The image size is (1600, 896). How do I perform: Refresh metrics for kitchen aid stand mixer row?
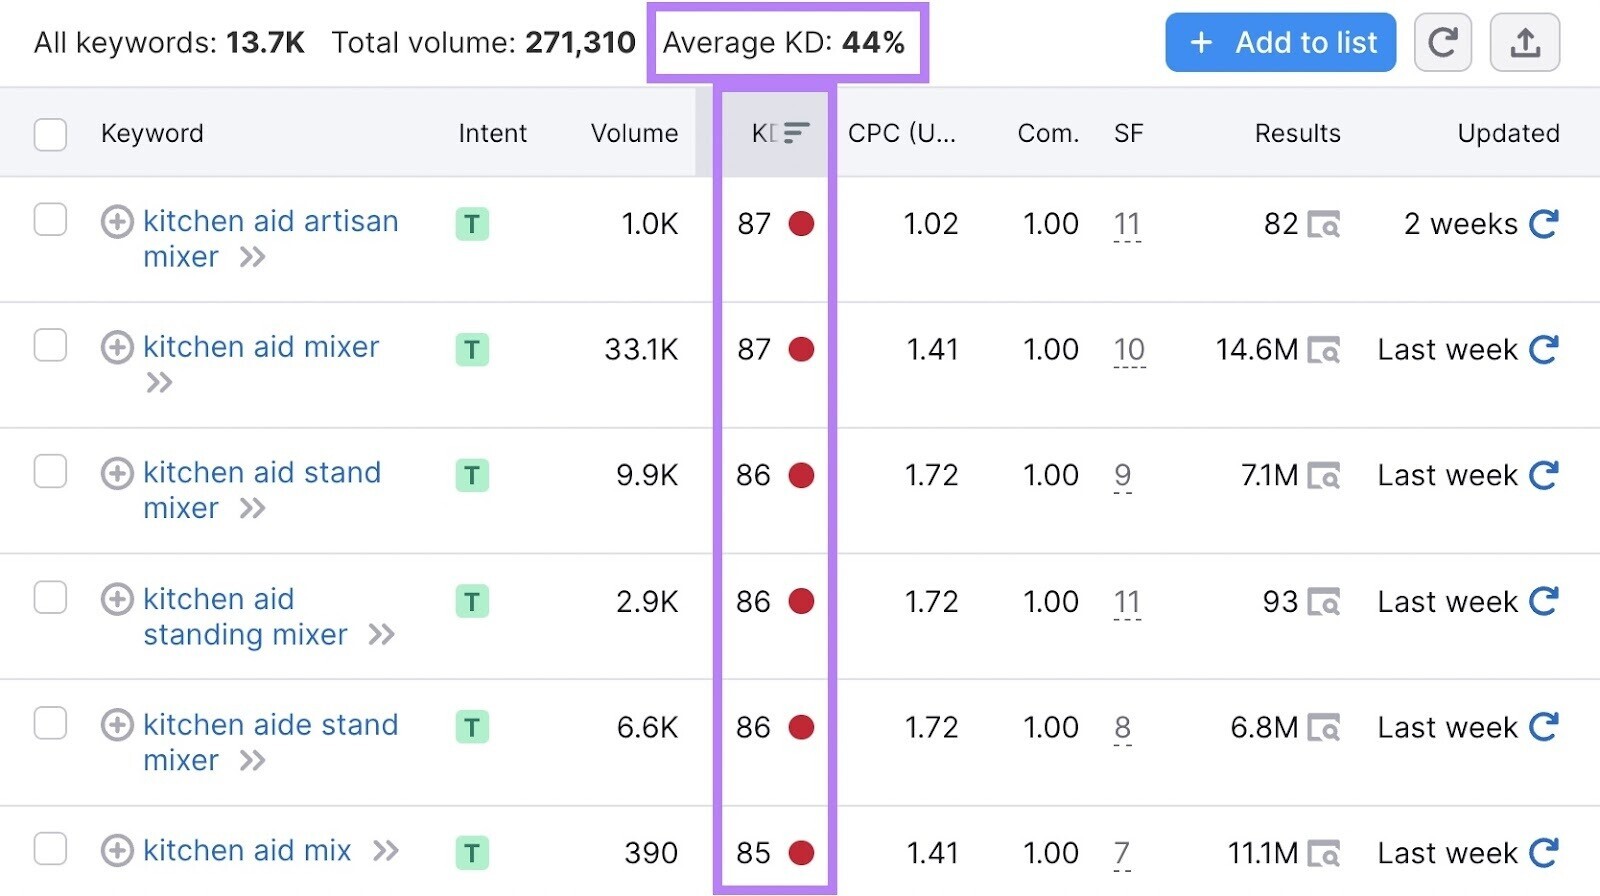point(1544,476)
